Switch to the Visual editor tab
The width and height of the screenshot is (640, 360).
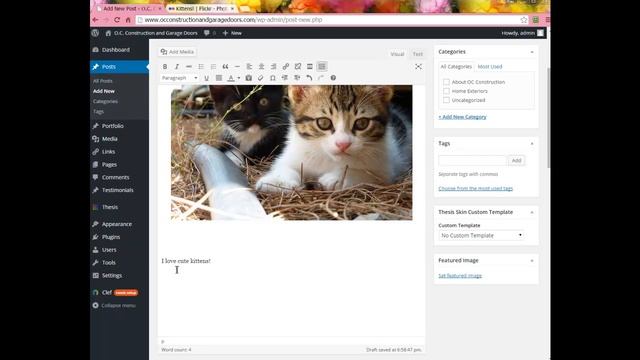pyautogui.click(x=397, y=54)
